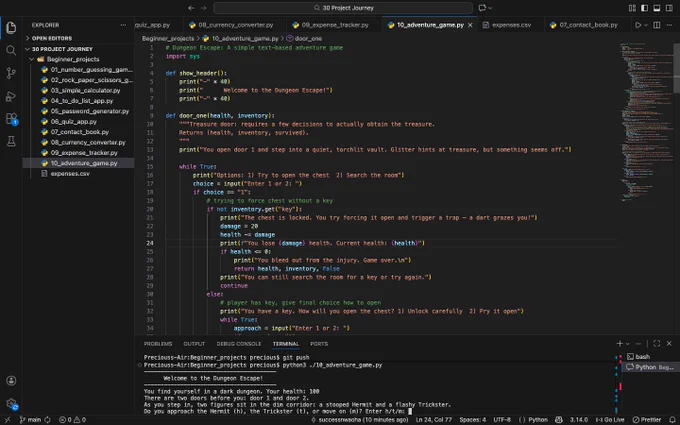The height and width of the screenshot is (425, 680).
Task: Click Python version 3.14.0 in status bar
Action: coord(579,419)
